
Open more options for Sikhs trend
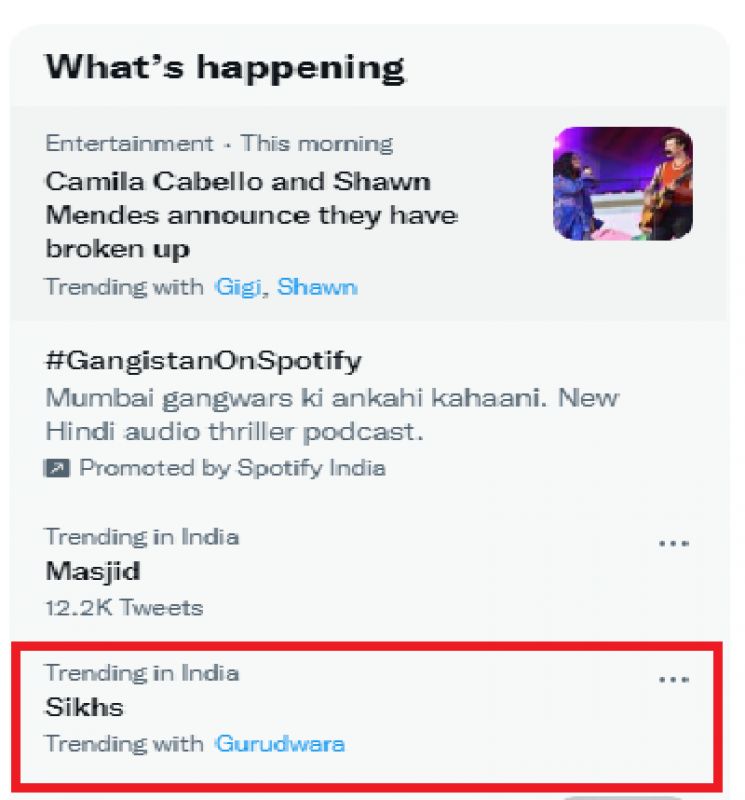(x=674, y=679)
